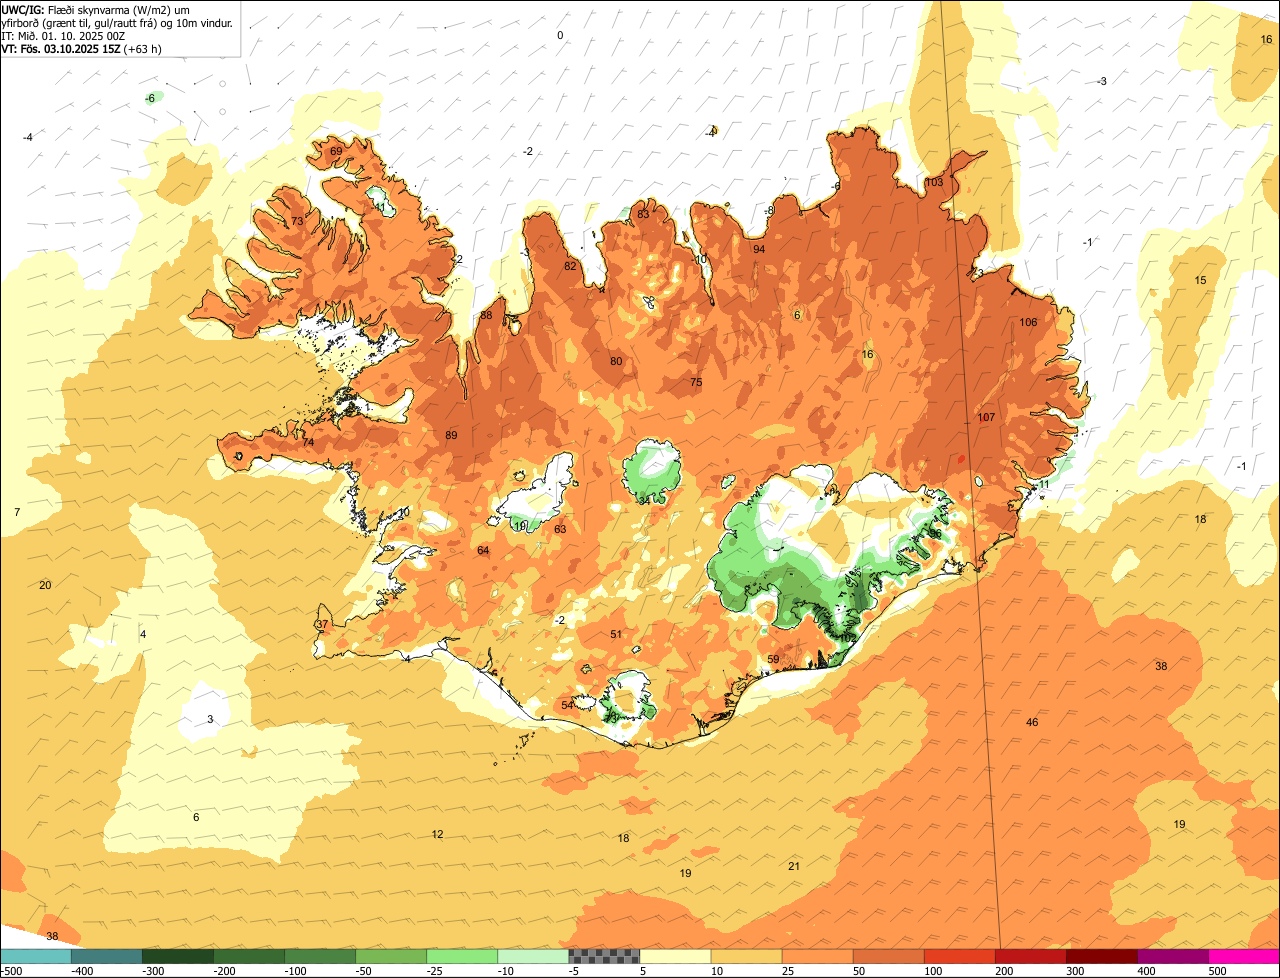1280x978 pixels.
Task: Click the light green swatch between -25 and -10
Action: pyautogui.click(x=462, y=956)
